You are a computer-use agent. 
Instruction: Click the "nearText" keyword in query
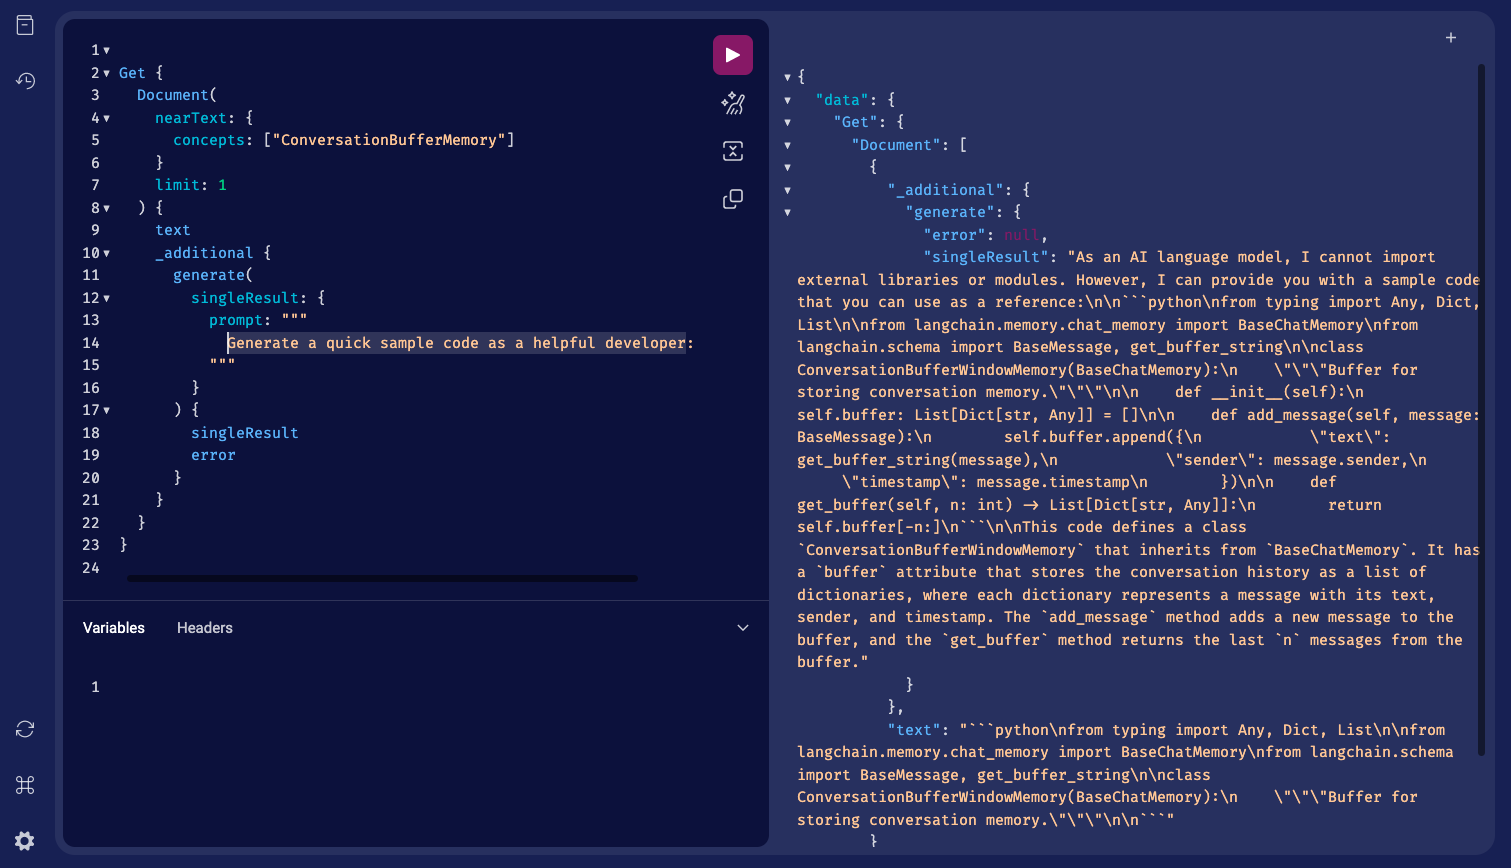tap(191, 118)
